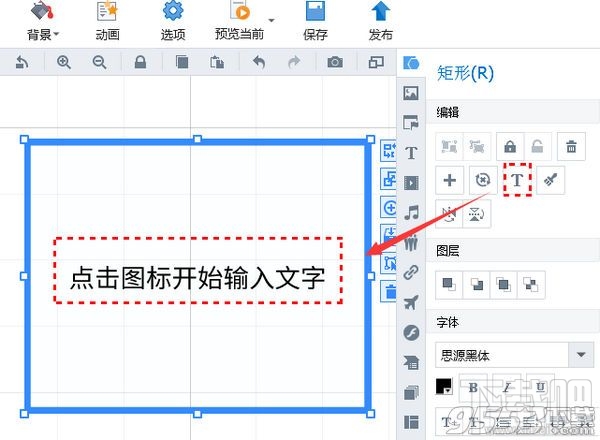Select the sidebar T text tool
This screenshot has width=600, height=440.
click(x=411, y=153)
